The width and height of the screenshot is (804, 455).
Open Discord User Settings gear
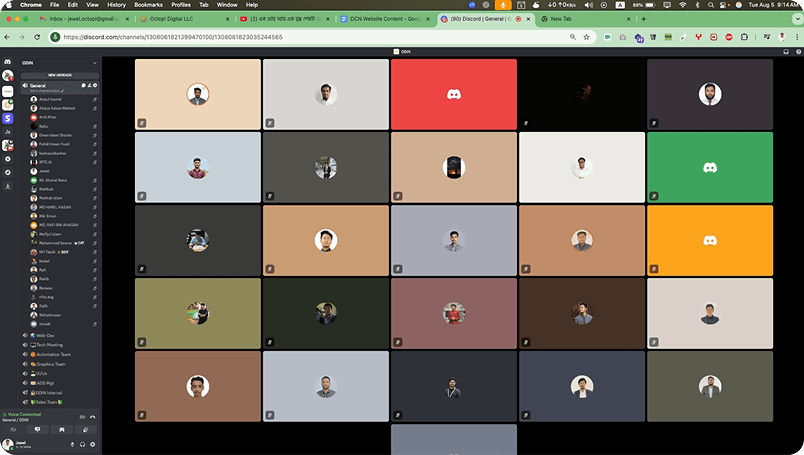click(x=93, y=444)
